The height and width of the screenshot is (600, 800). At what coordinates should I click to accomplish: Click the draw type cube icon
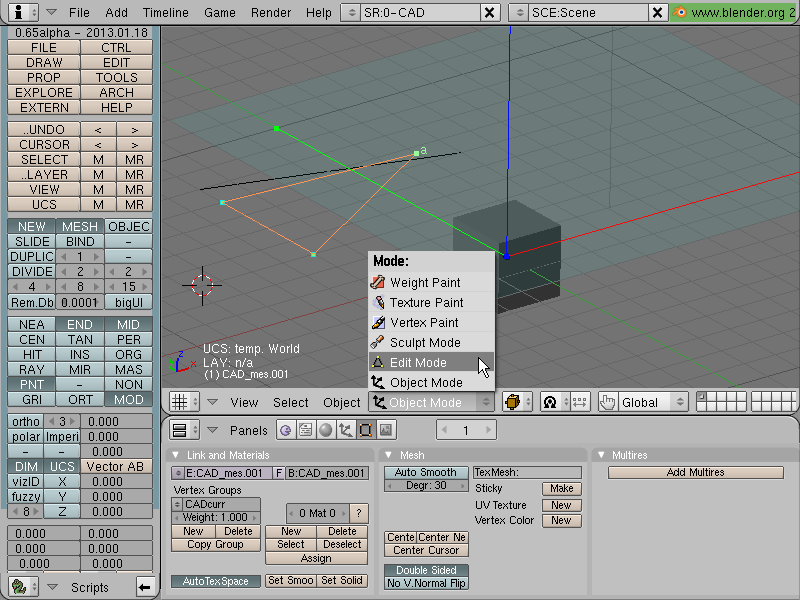click(x=512, y=402)
